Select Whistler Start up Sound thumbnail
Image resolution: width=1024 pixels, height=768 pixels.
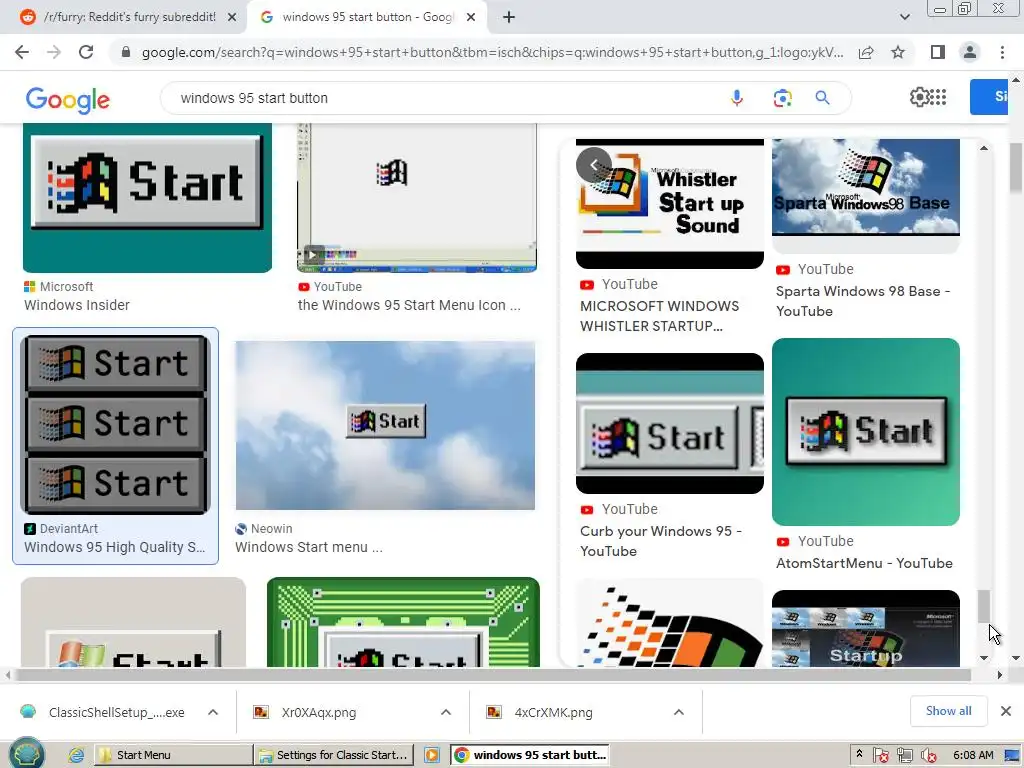[670, 204]
